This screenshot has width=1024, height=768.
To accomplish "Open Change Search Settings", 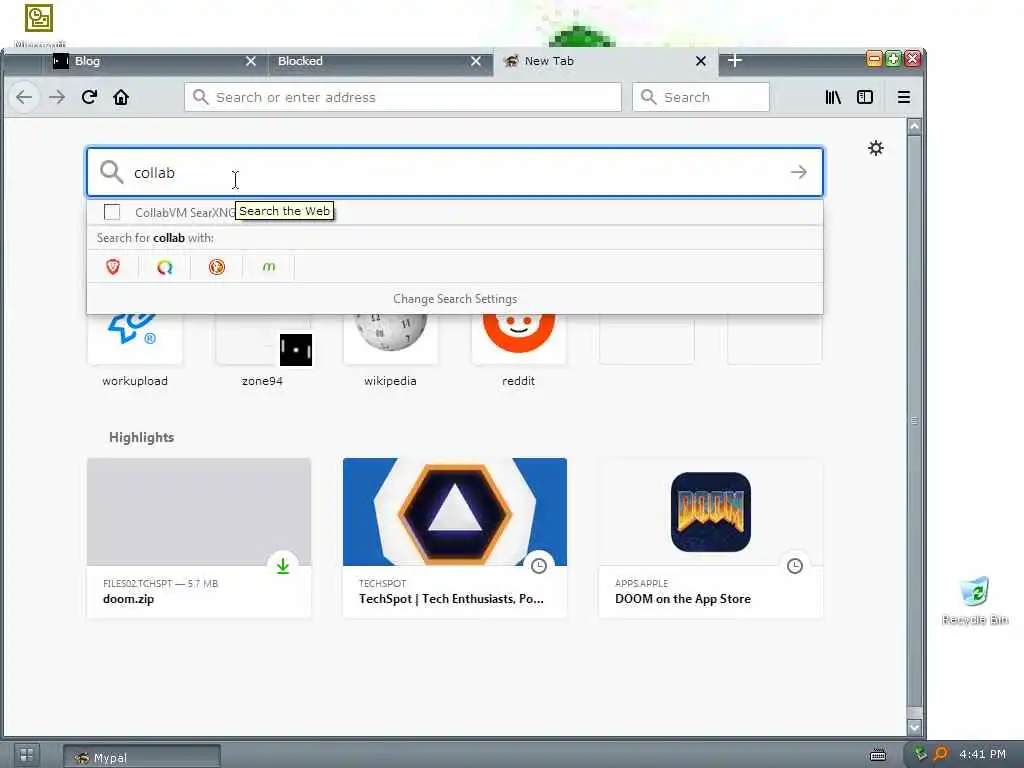I will [455, 298].
